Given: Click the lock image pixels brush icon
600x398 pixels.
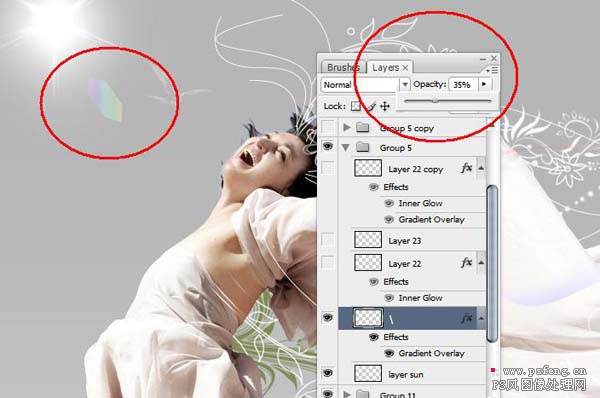Looking at the screenshot, I should pos(370,106).
